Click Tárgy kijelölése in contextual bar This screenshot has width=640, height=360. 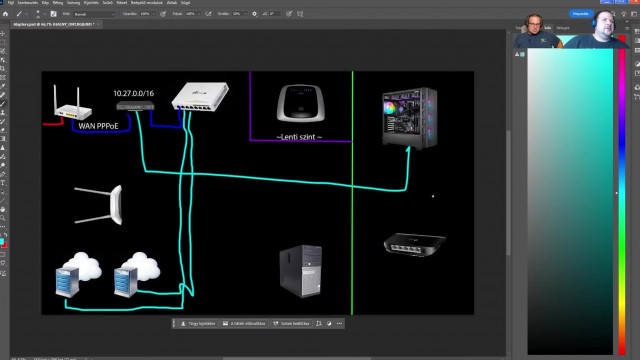coord(198,323)
